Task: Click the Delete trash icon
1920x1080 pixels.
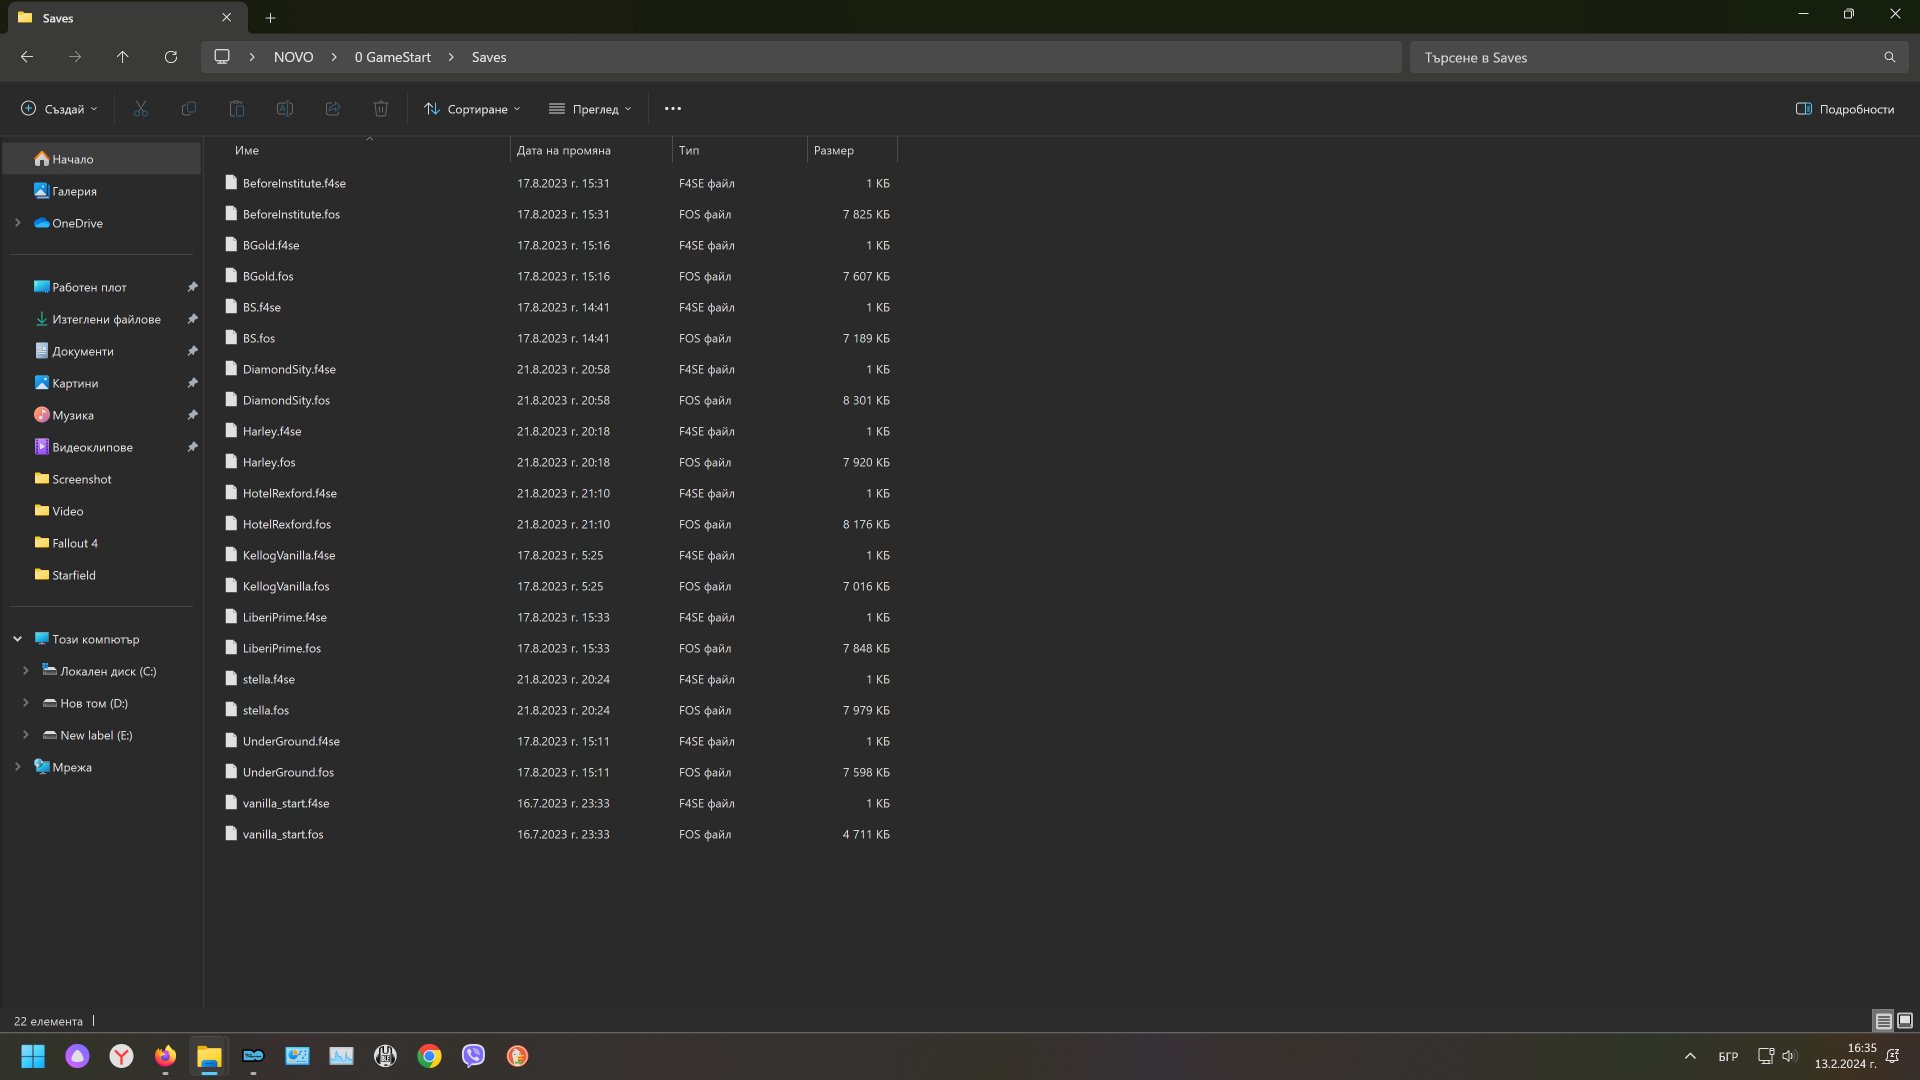Action: coord(381,109)
